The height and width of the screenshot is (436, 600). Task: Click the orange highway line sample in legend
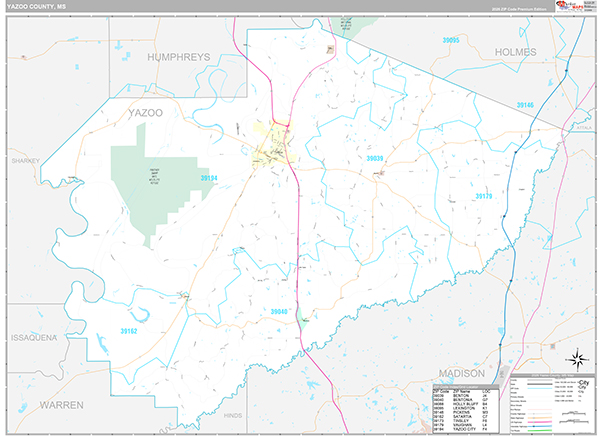tap(540, 418)
